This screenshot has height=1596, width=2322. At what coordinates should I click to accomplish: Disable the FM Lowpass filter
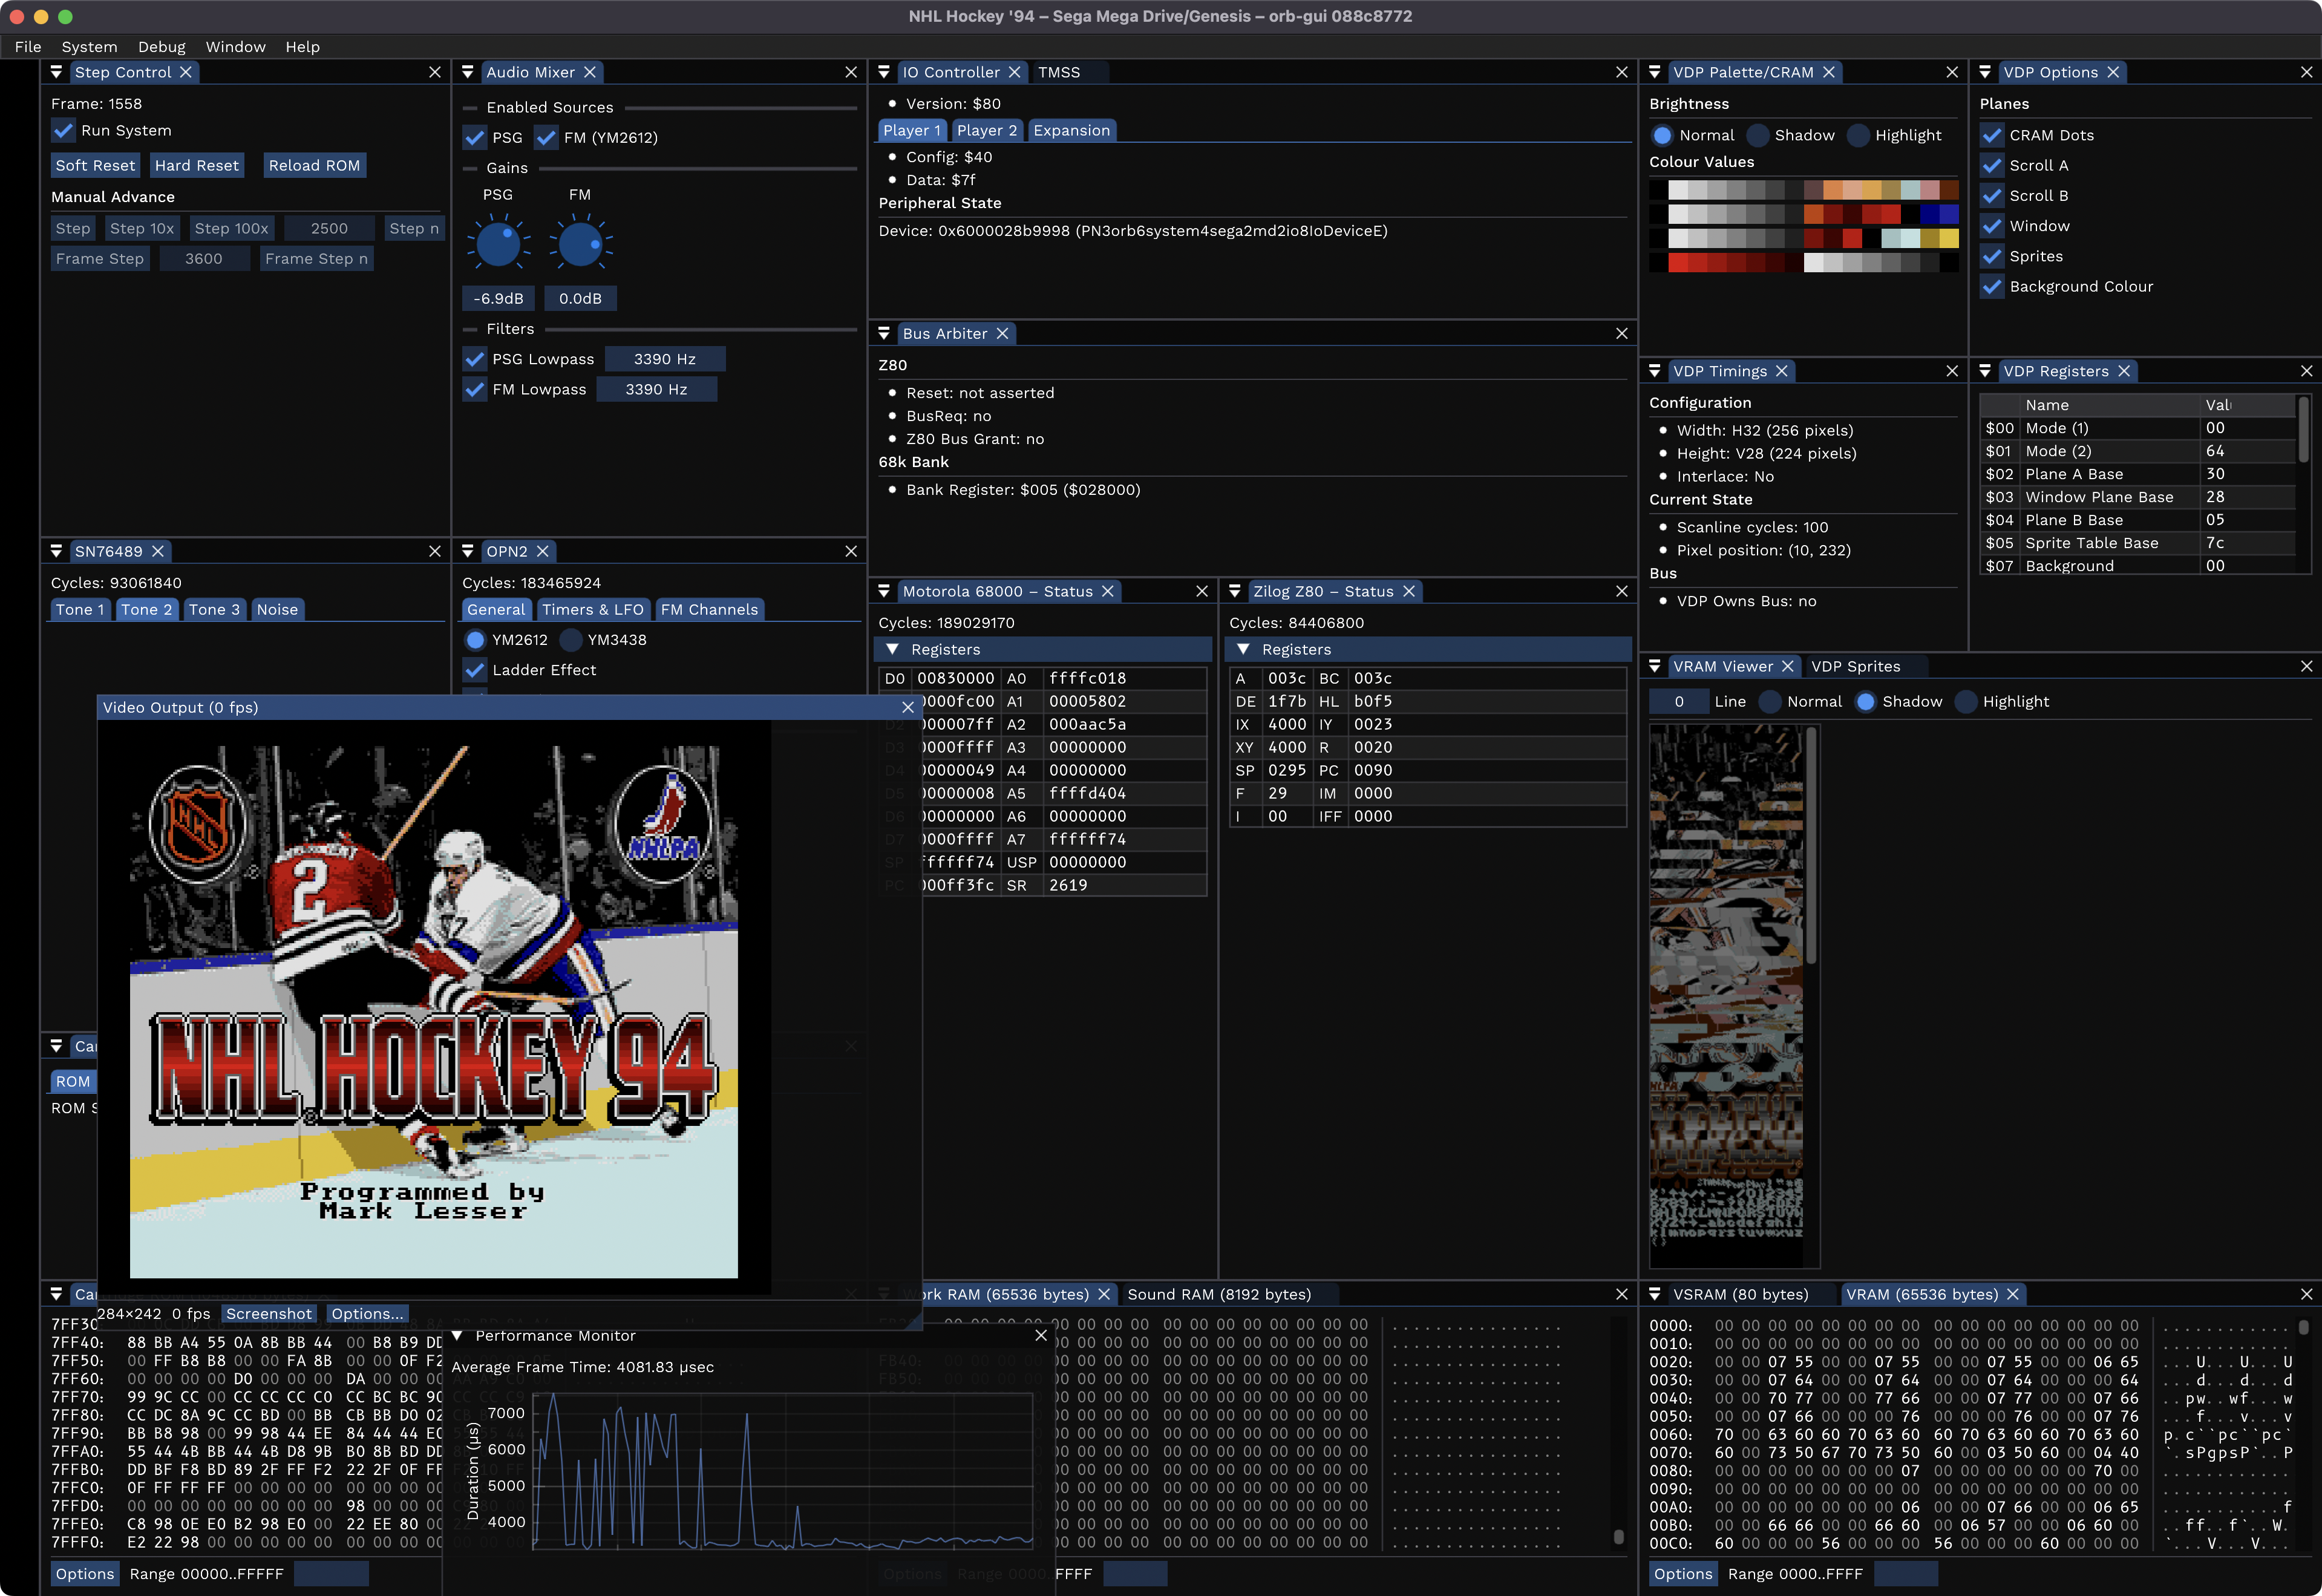coord(475,389)
